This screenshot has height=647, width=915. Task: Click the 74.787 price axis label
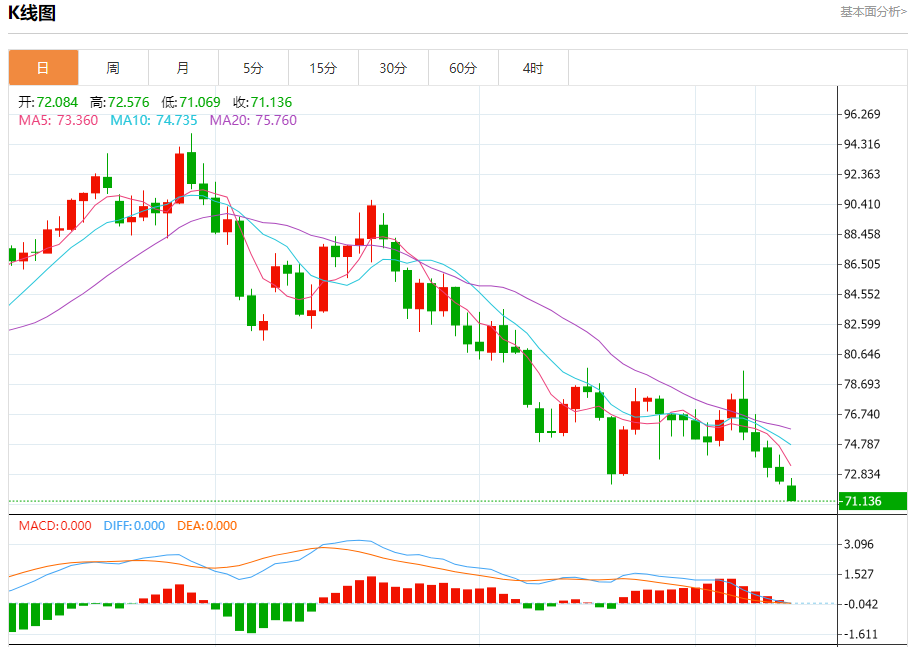[862, 445]
